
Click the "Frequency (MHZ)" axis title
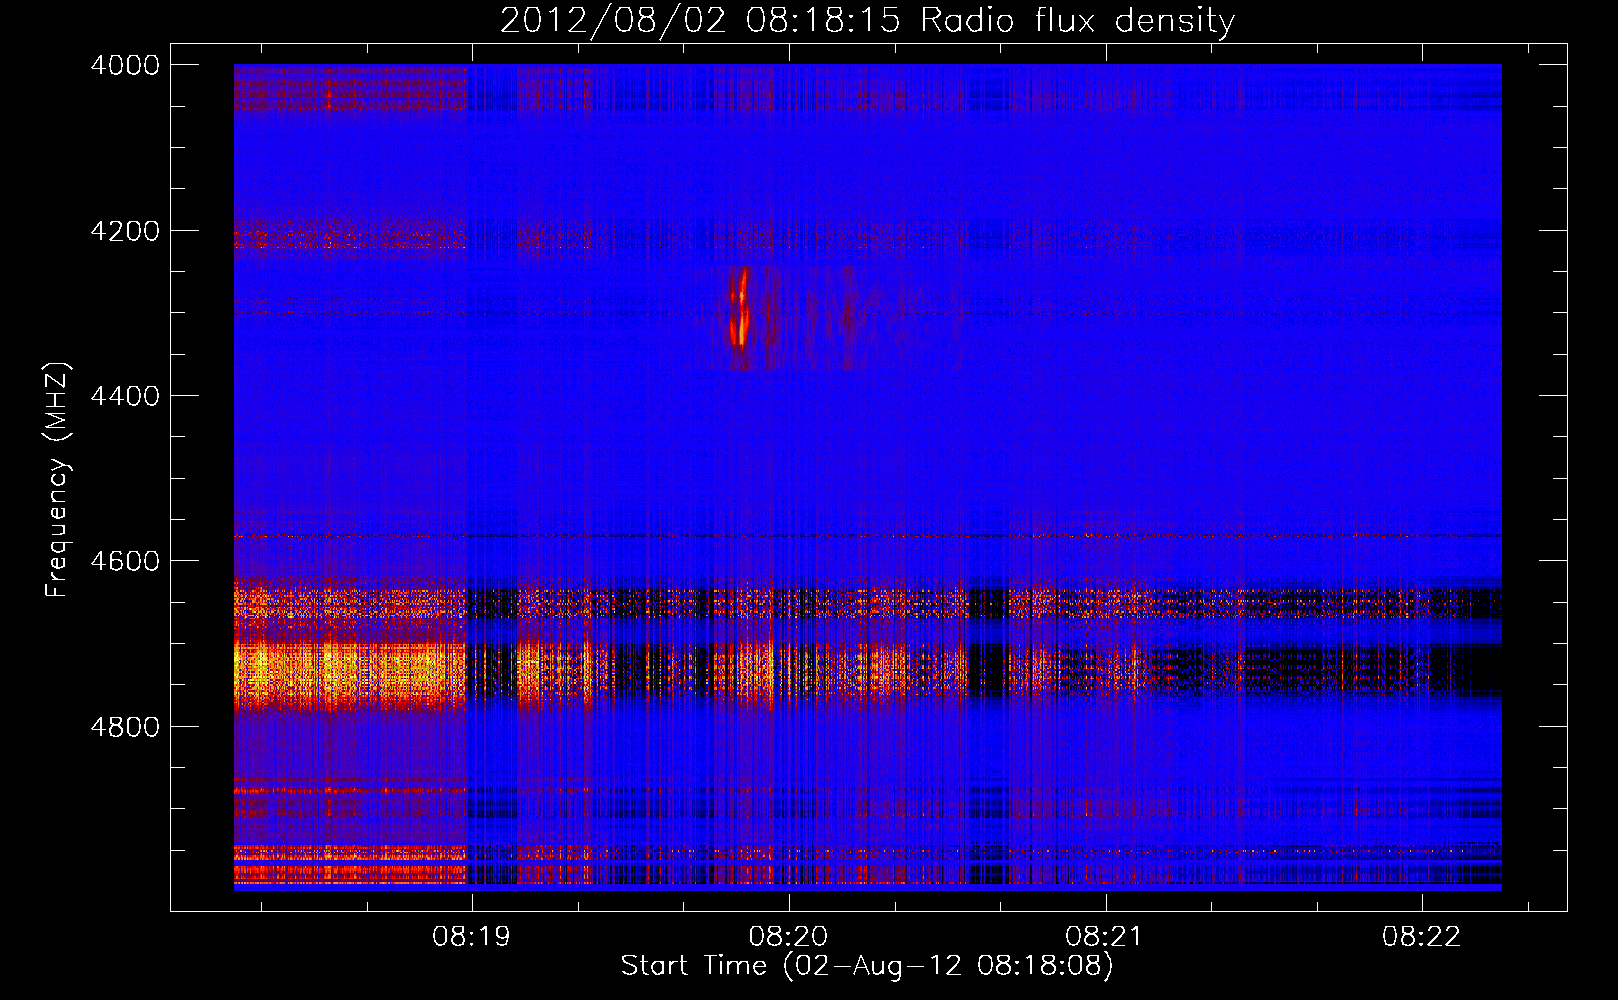[58, 480]
